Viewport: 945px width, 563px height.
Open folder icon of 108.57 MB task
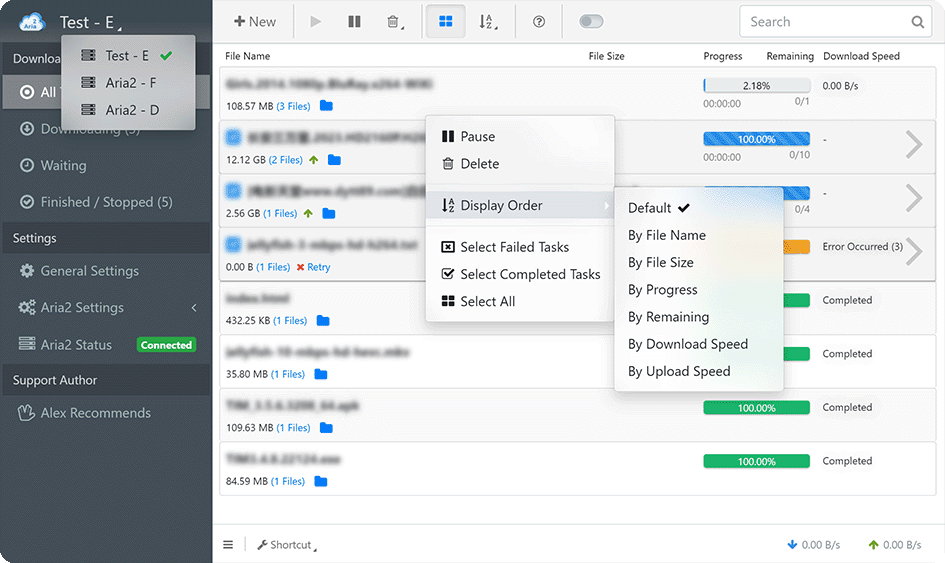click(x=327, y=106)
